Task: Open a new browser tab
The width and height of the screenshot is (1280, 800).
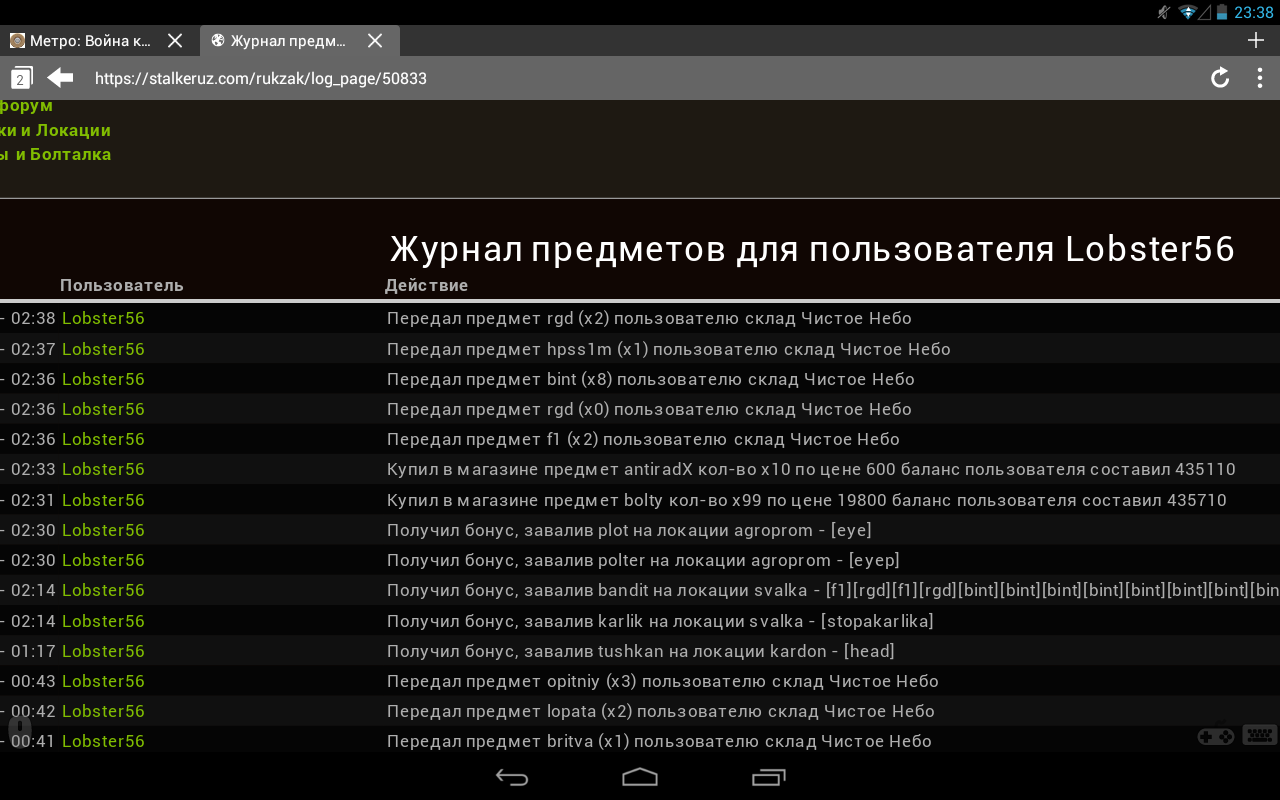Action: [x=1254, y=40]
